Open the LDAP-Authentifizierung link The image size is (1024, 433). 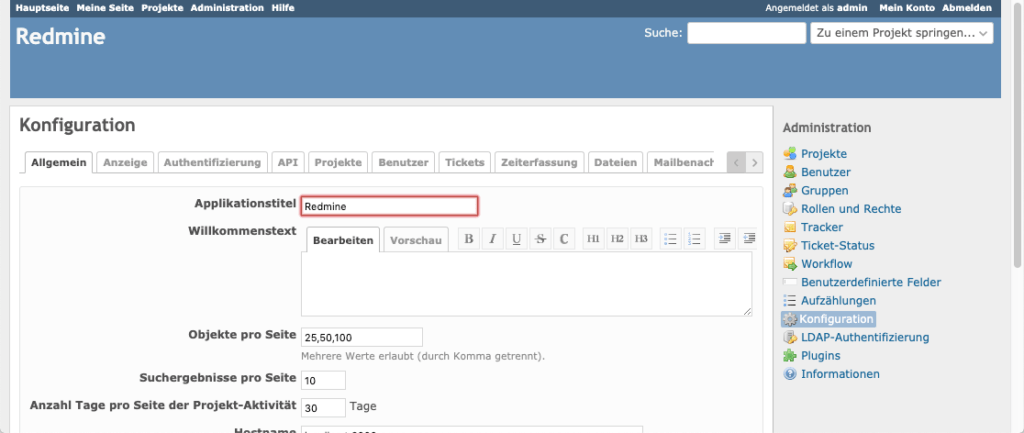coord(865,338)
